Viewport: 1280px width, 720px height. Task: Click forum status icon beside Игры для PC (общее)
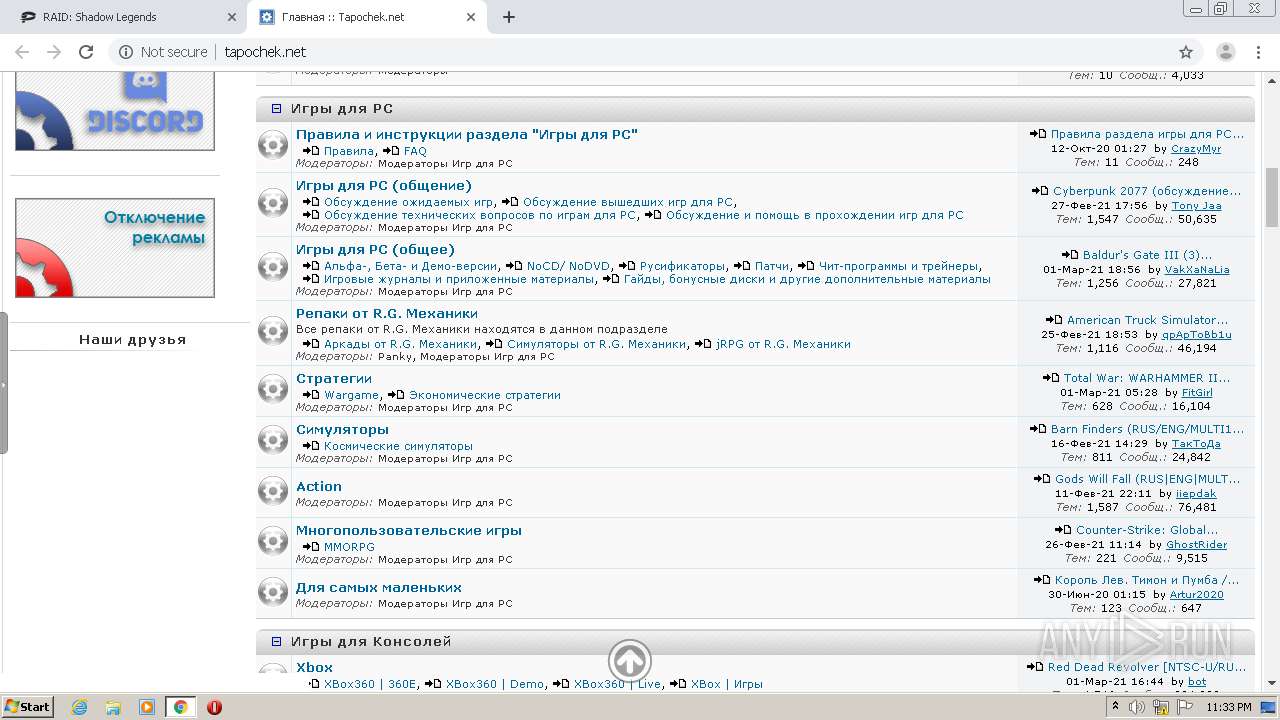[x=273, y=266]
